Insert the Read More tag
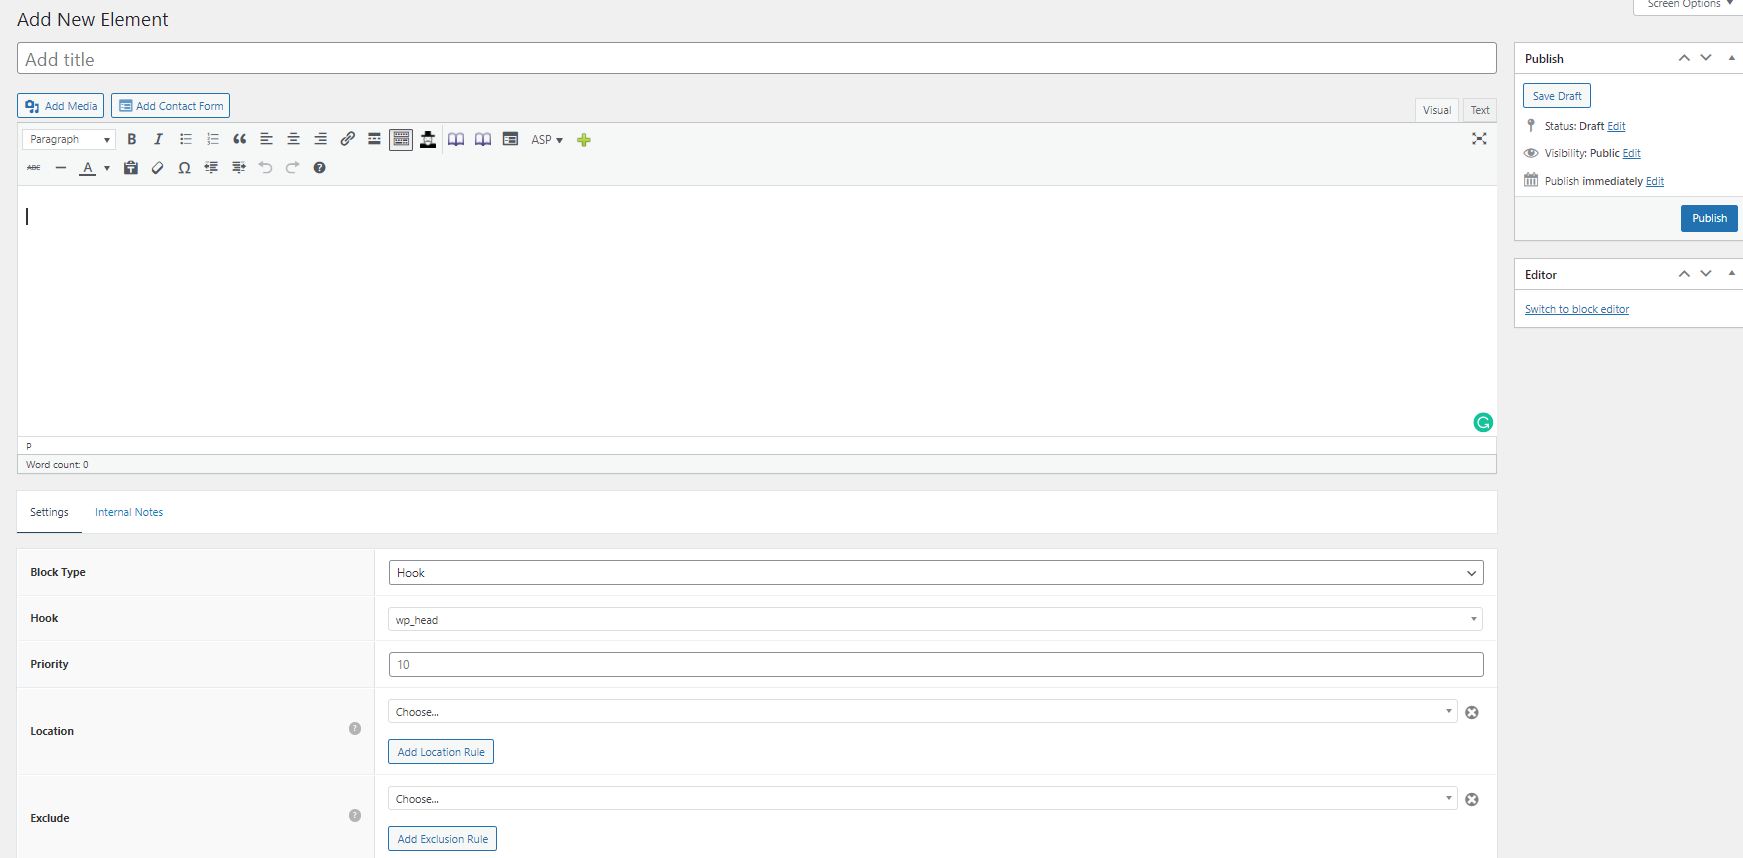The width and height of the screenshot is (1743, 858). coord(374,139)
